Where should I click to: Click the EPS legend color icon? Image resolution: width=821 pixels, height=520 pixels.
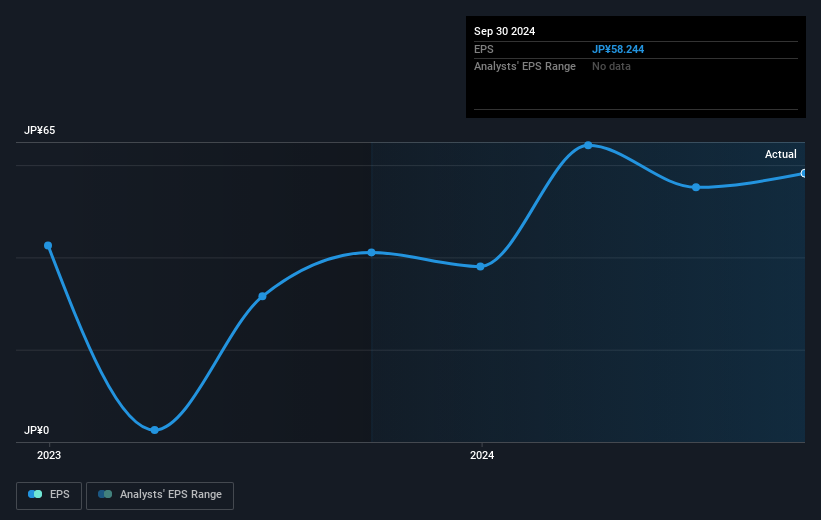35,494
